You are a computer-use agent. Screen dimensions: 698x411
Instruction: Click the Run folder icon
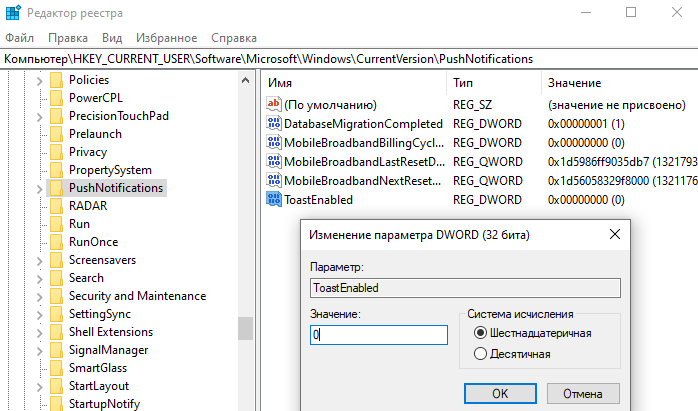coord(57,224)
